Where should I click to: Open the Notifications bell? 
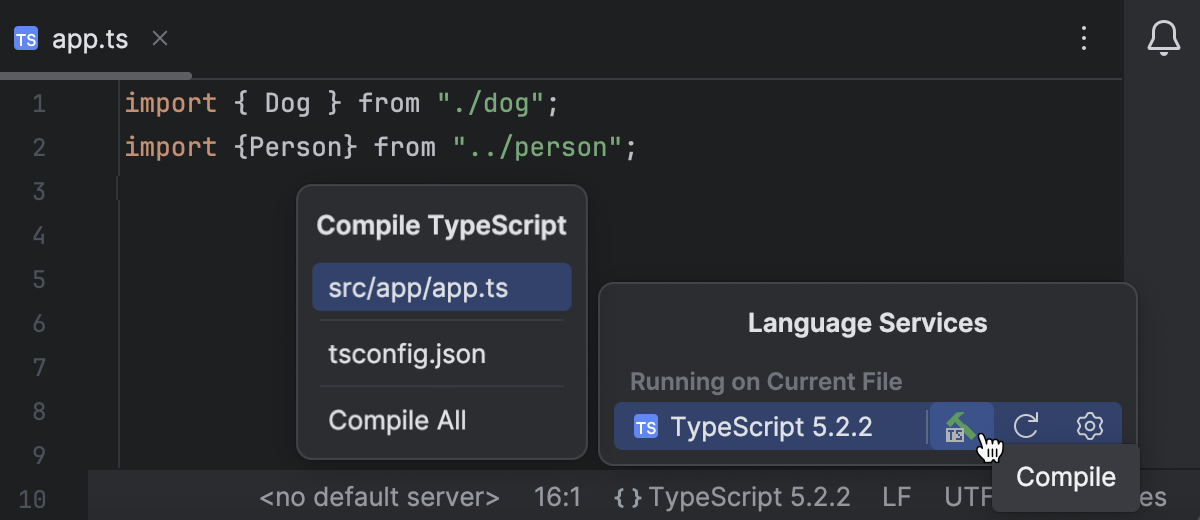1163,39
